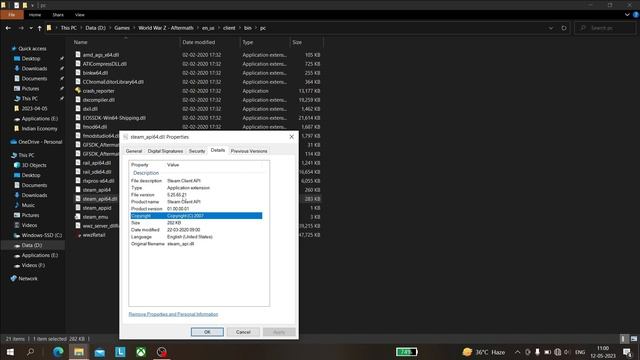Open Customize Quick Access Toolbar dropdown
The image size is (640, 360).
[32, 5]
